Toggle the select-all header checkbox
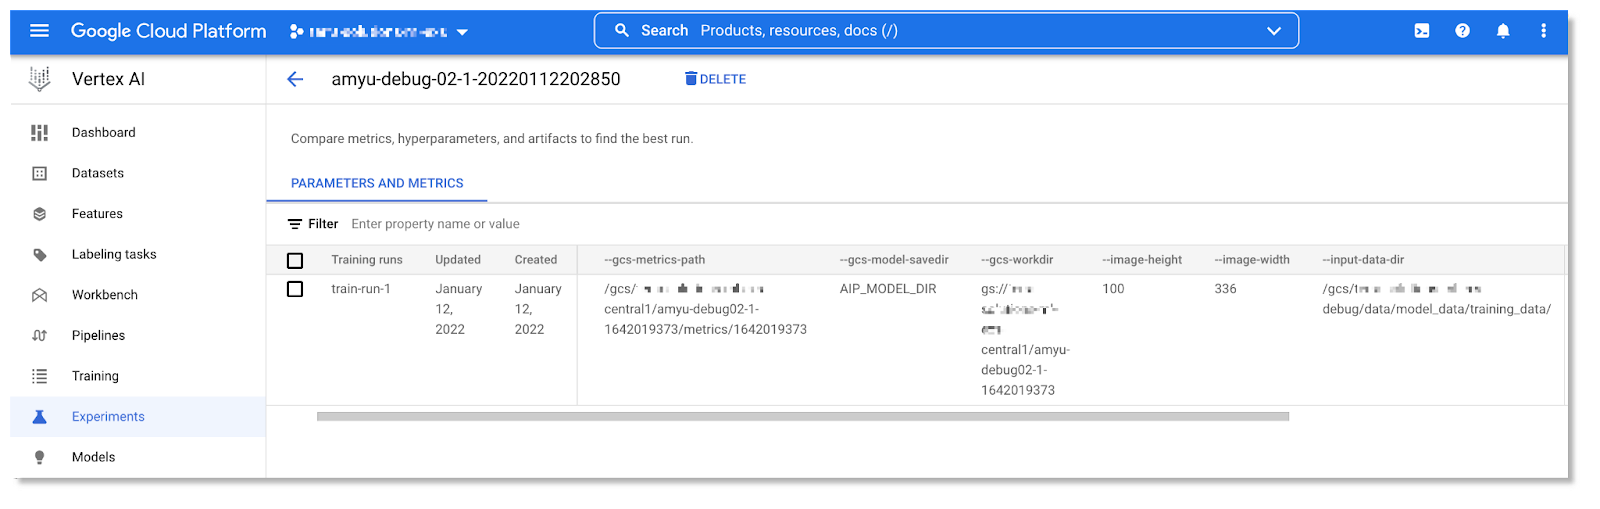The width and height of the screenshot is (1600, 509). [x=295, y=260]
